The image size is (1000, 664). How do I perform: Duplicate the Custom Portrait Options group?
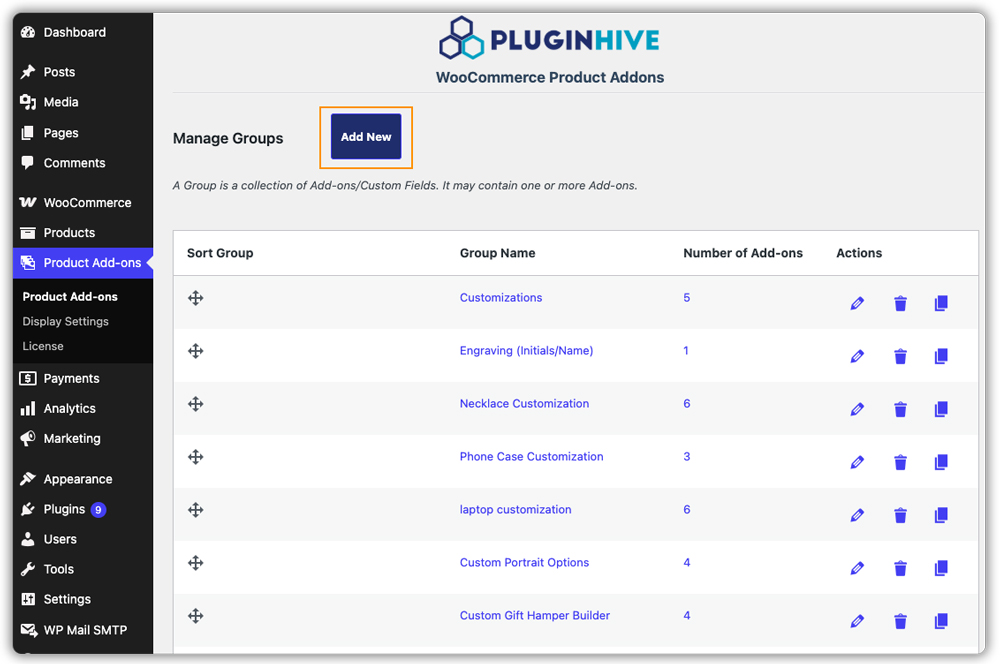[x=941, y=568]
